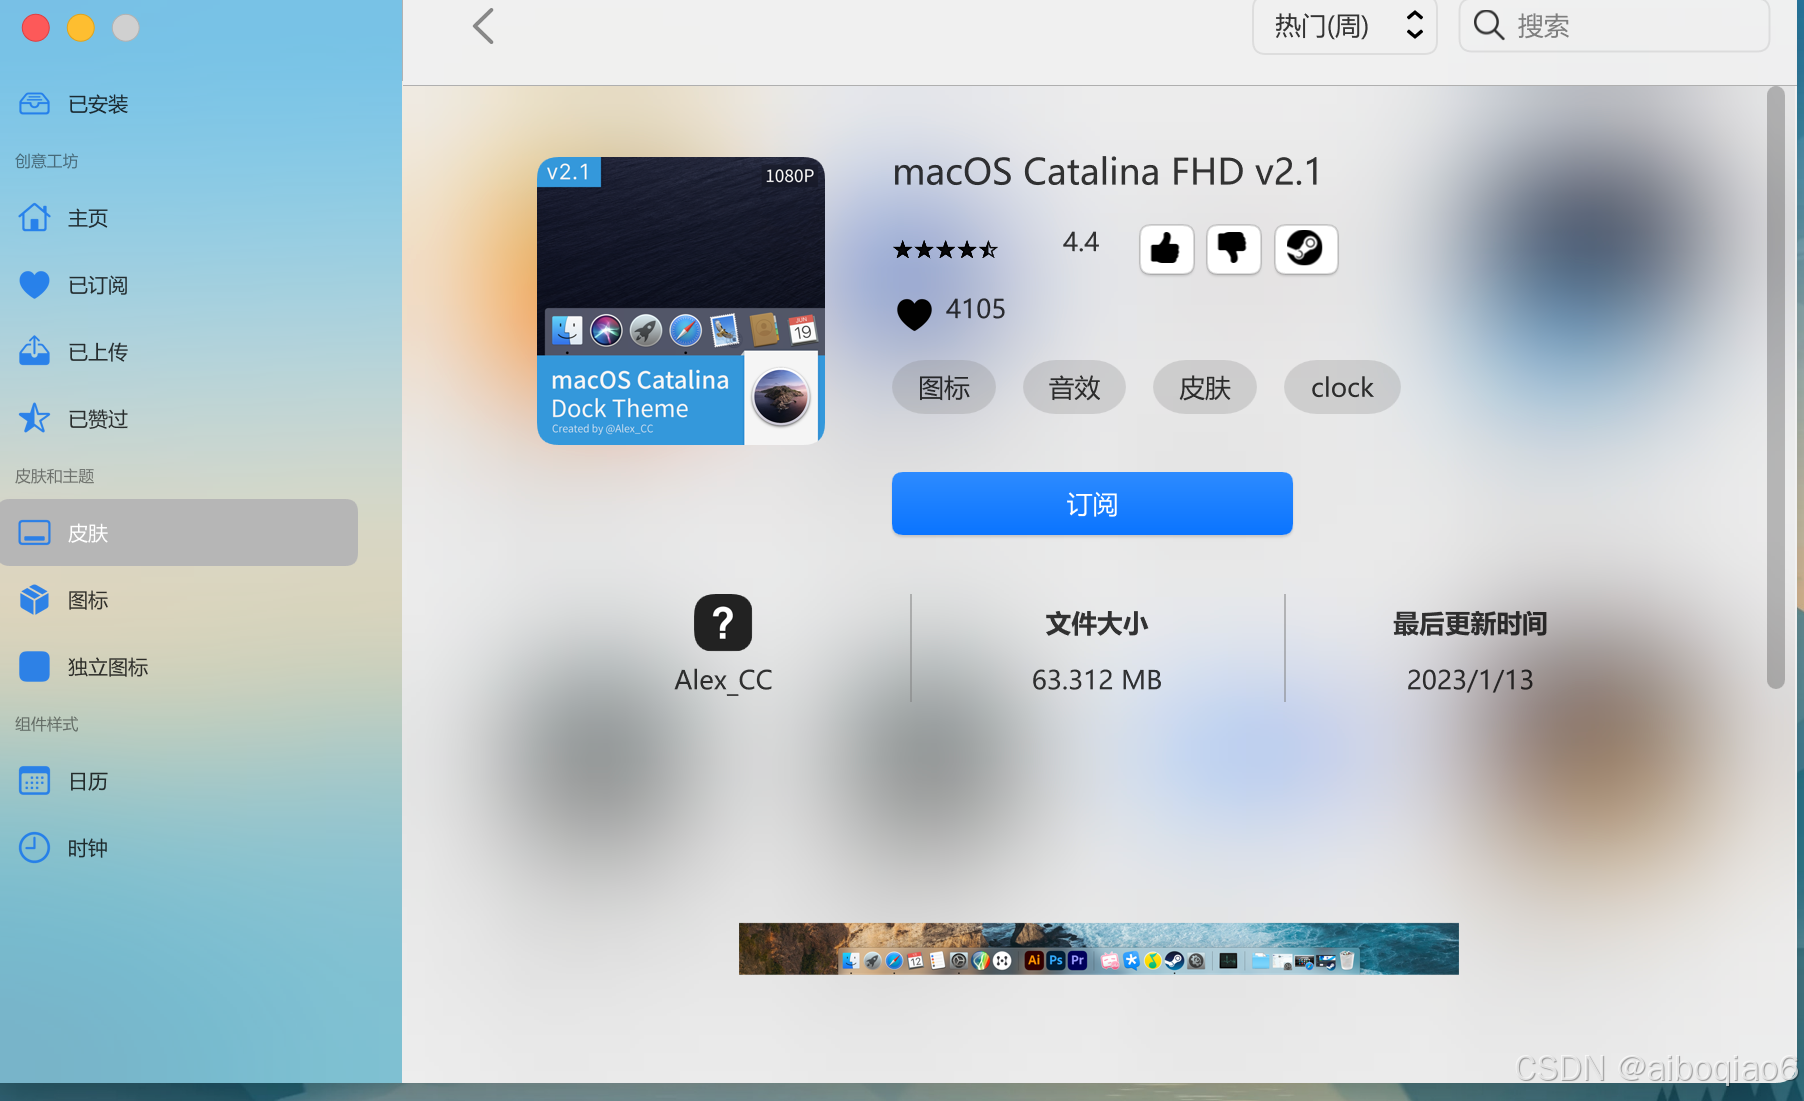Open author Alex_CC avatar
1804x1101 pixels.
723,623
